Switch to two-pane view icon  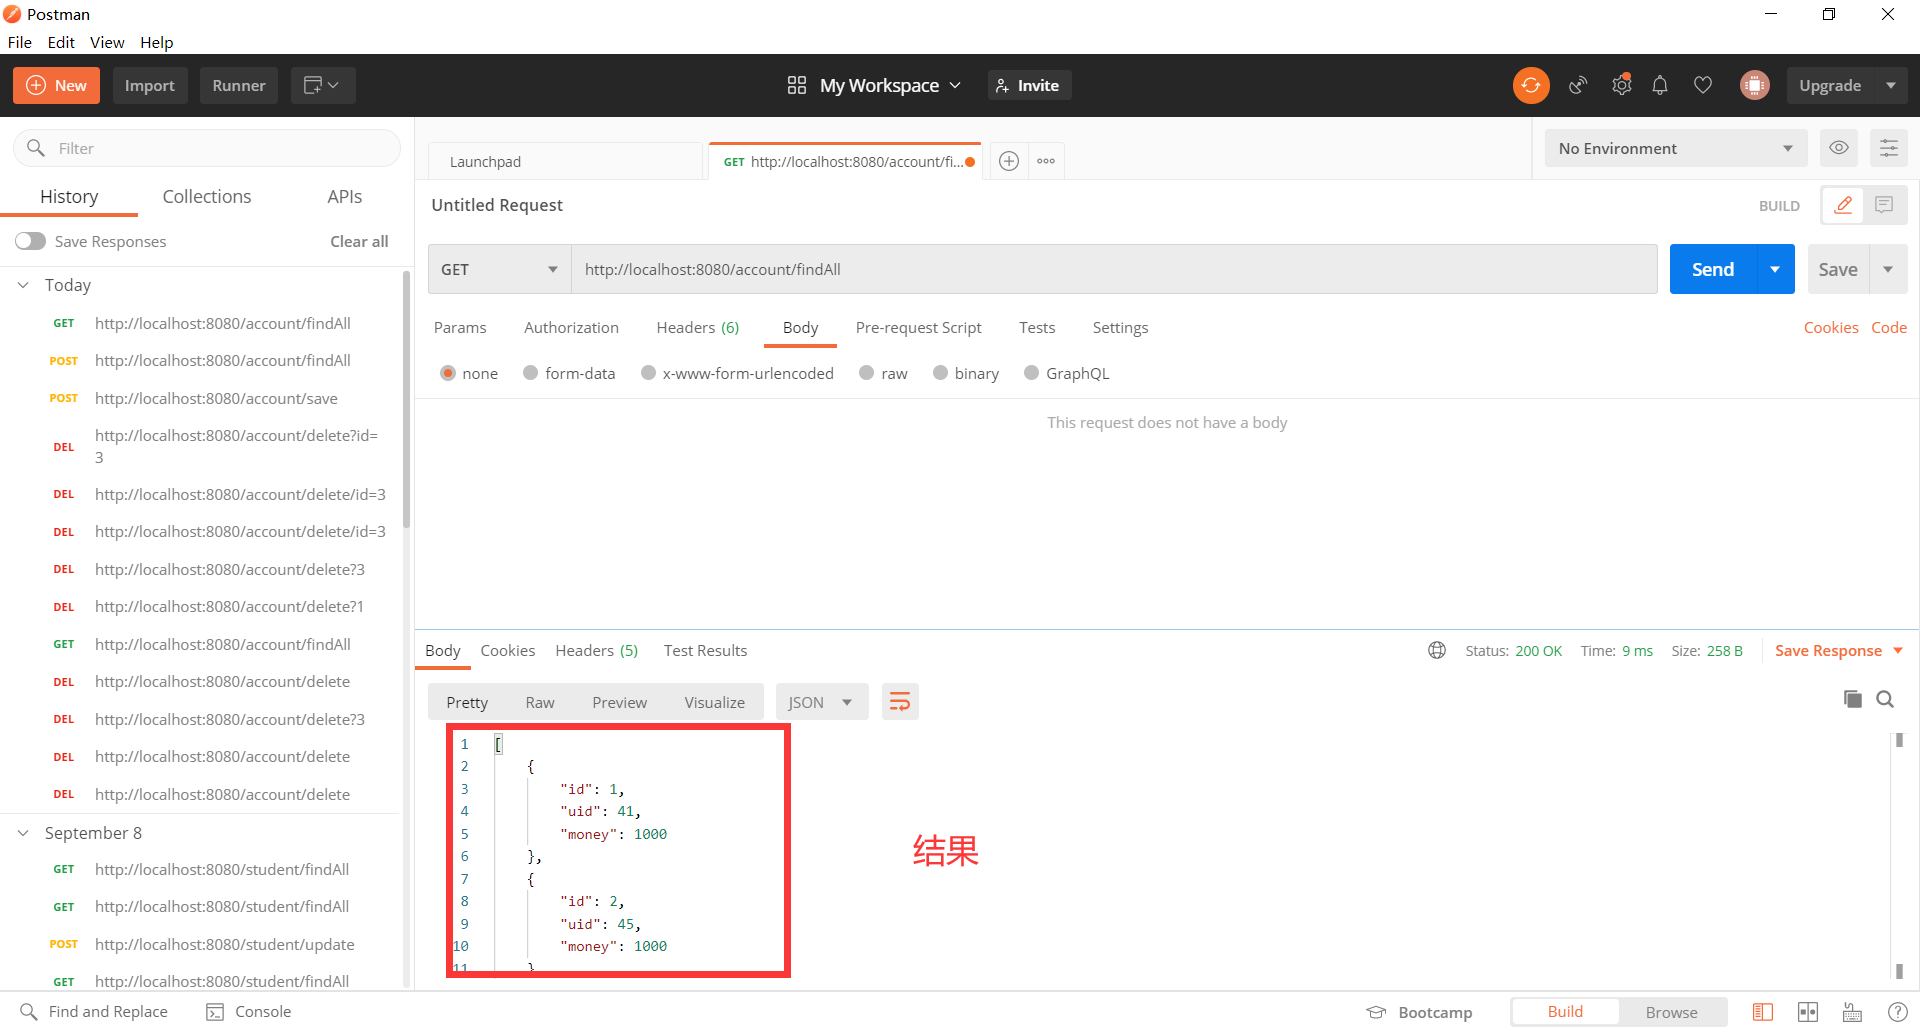coord(1808,1012)
